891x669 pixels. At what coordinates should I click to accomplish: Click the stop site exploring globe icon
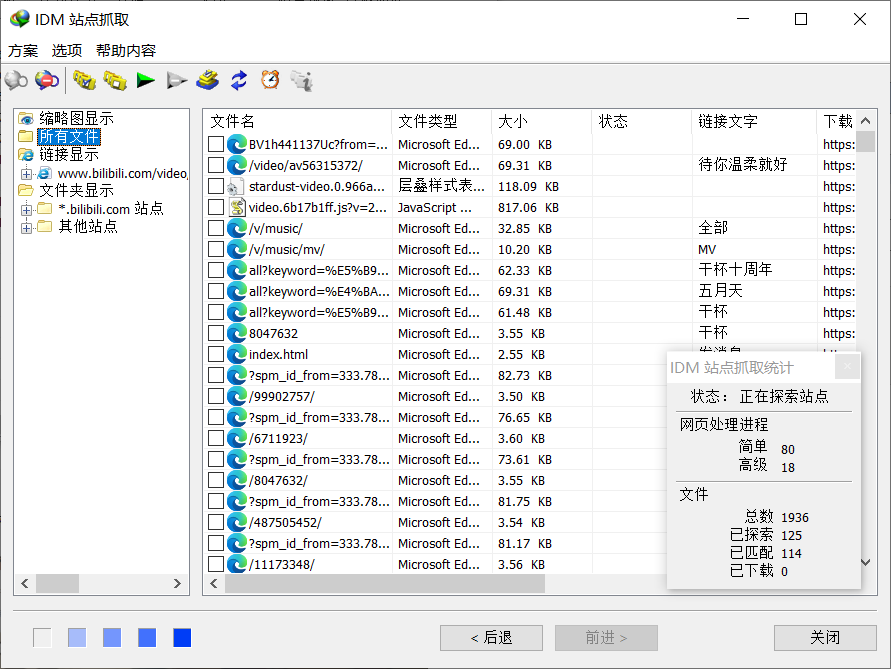point(47,81)
